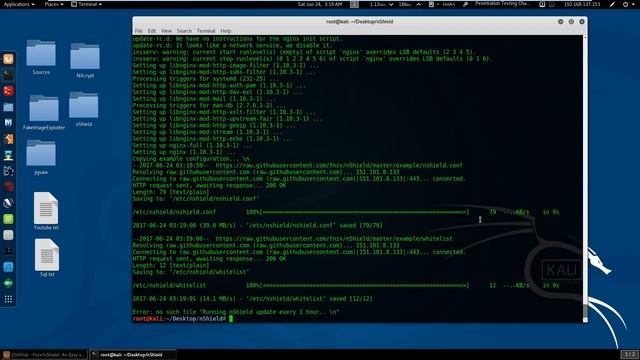Launch Metasploit M icon in dock
Screen dimensions: 640x360
tap(8, 123)
